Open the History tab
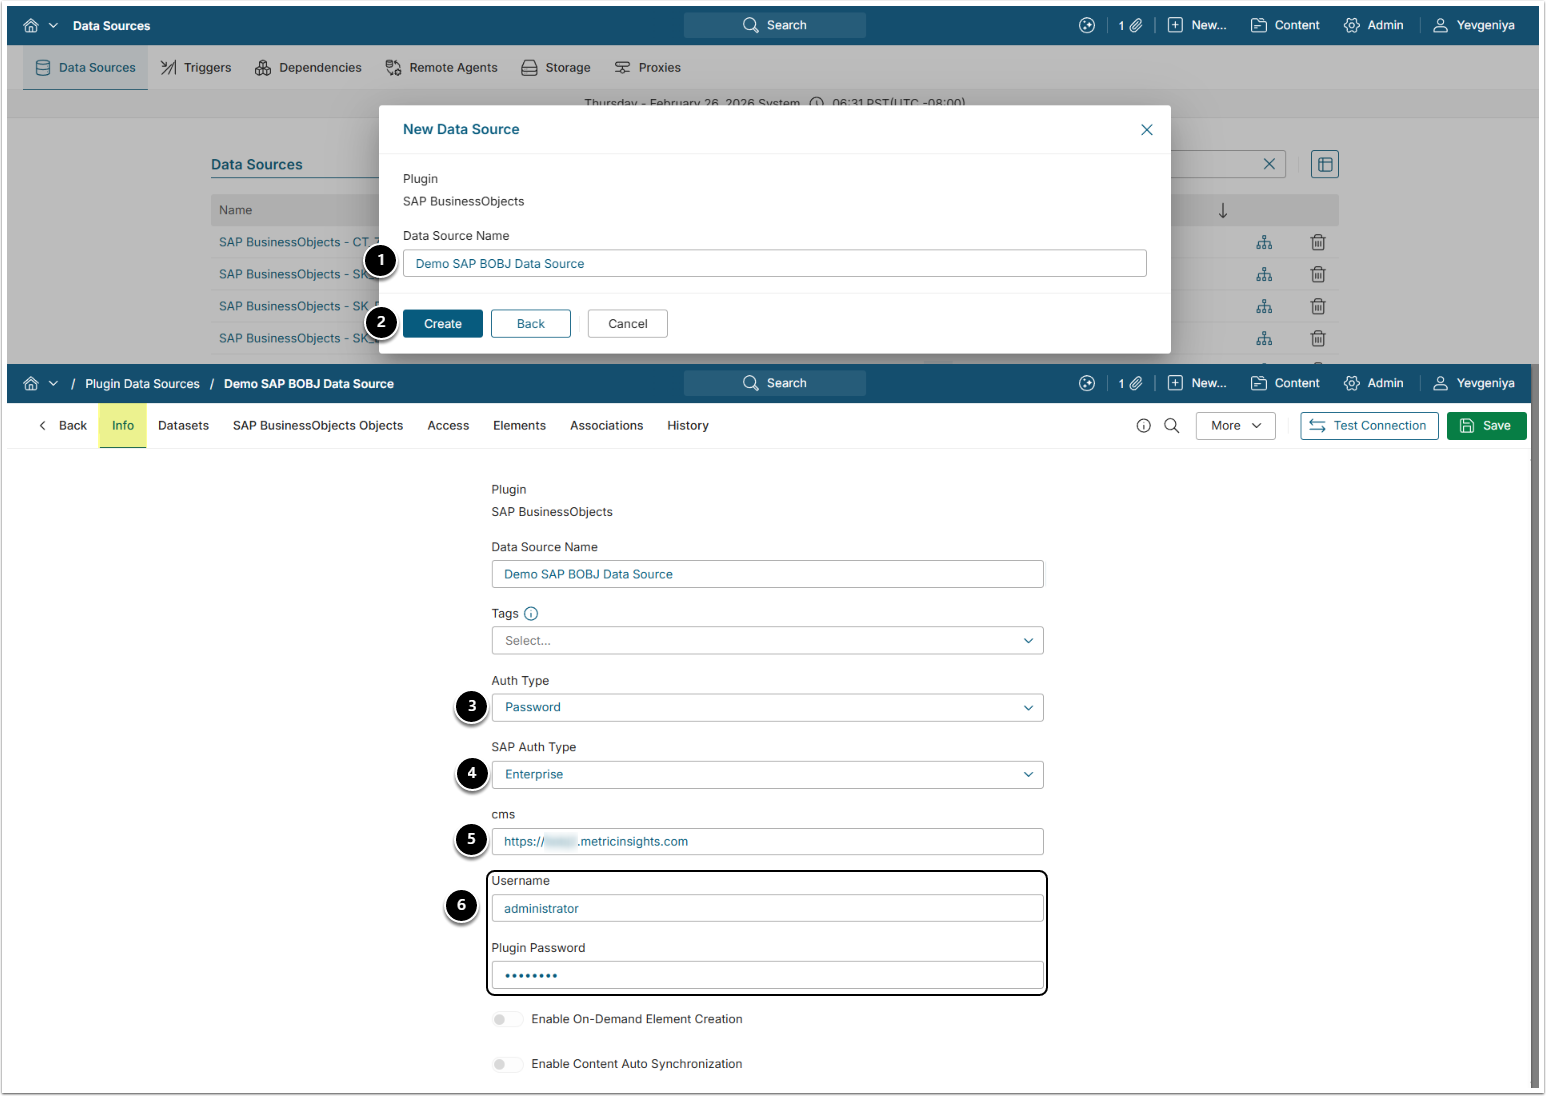1546x1096 pixels. click(x=688, y=426)
